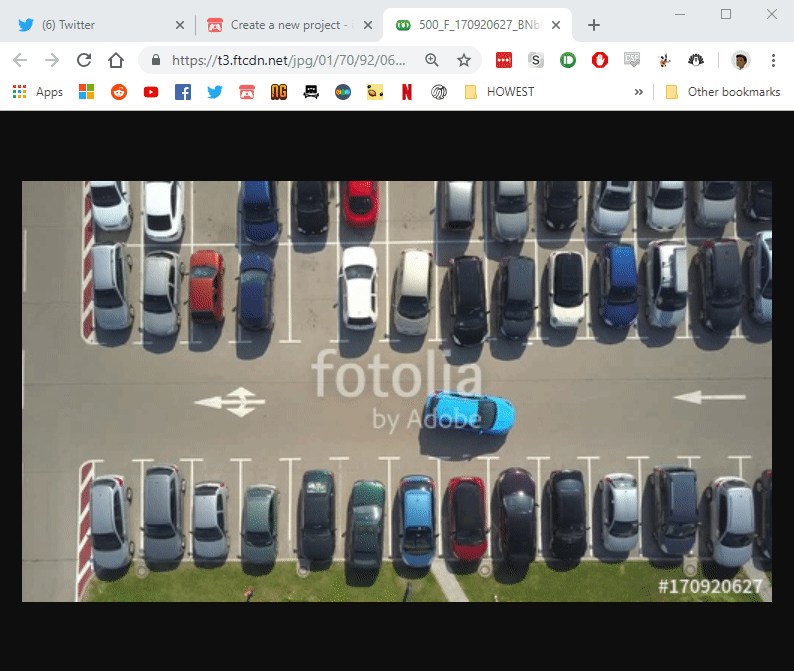The image size is (794, 671).
Task: Open the Reddit bookmark
Action: pos(119,92)
